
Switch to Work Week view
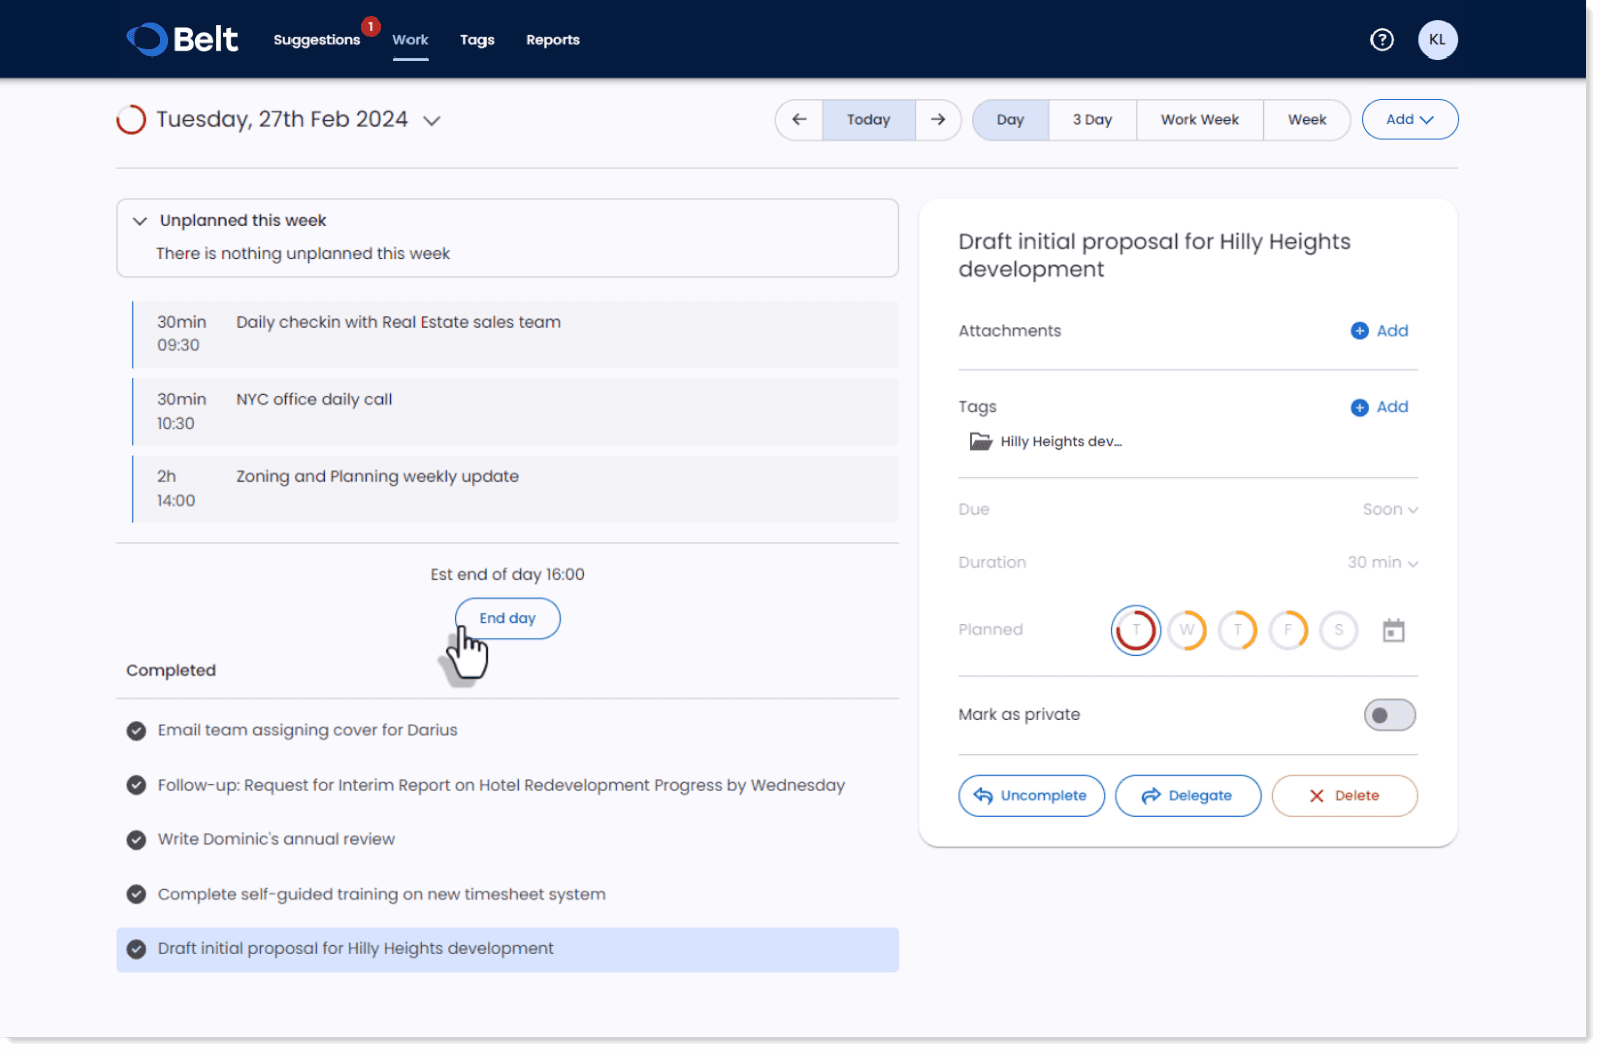point(1200,120)
